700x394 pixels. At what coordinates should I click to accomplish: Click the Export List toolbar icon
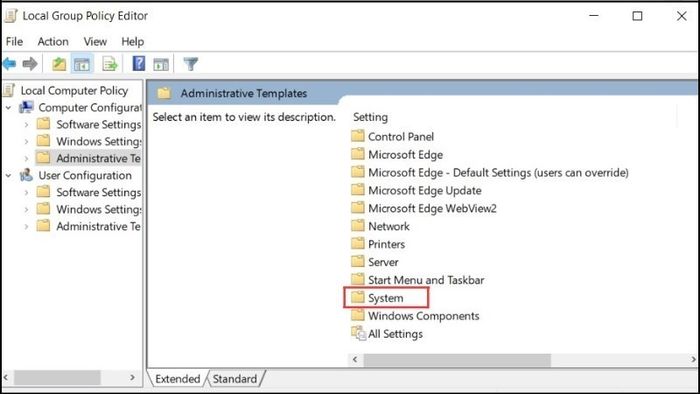pos(110,64)
